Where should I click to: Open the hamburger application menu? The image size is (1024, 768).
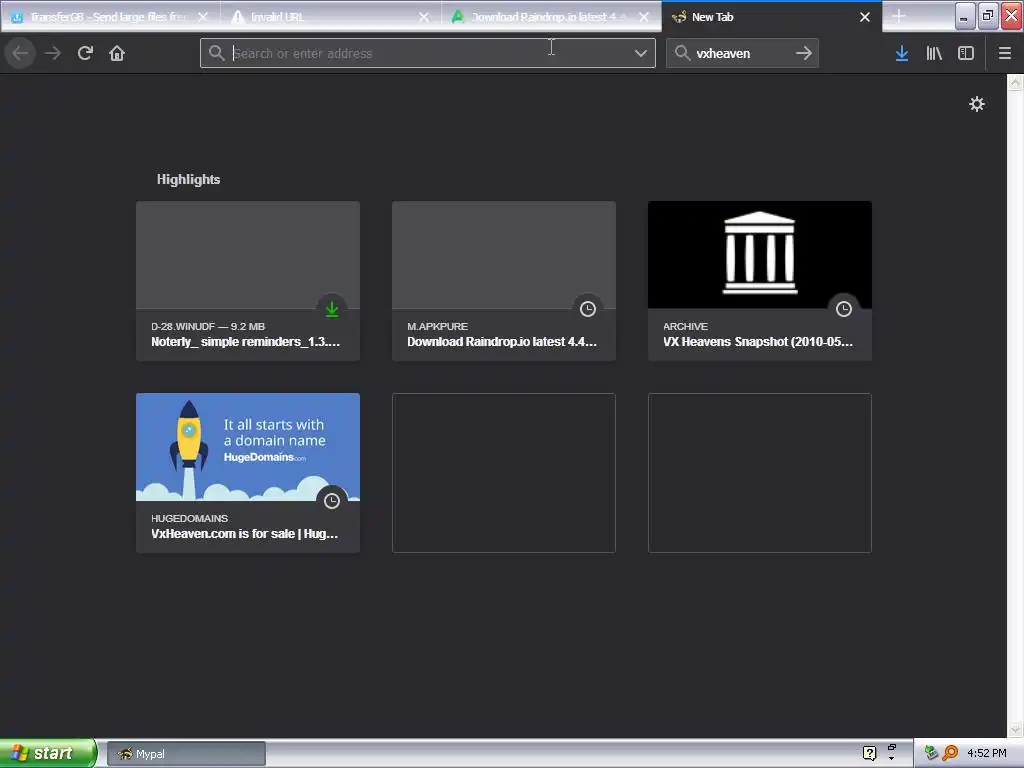pos(1005,53)
